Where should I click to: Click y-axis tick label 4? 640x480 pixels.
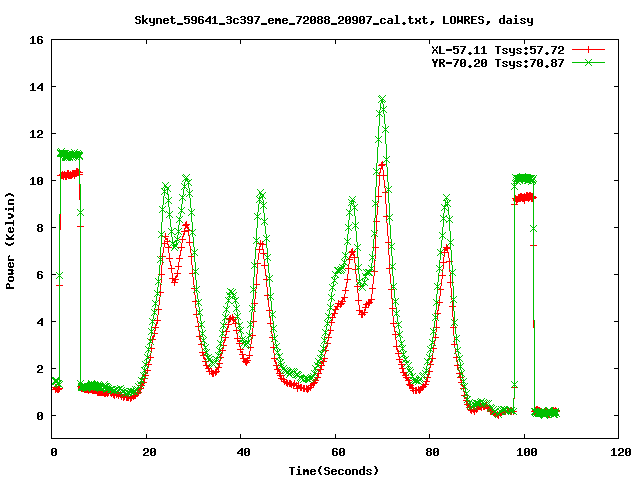click(40, 322)
